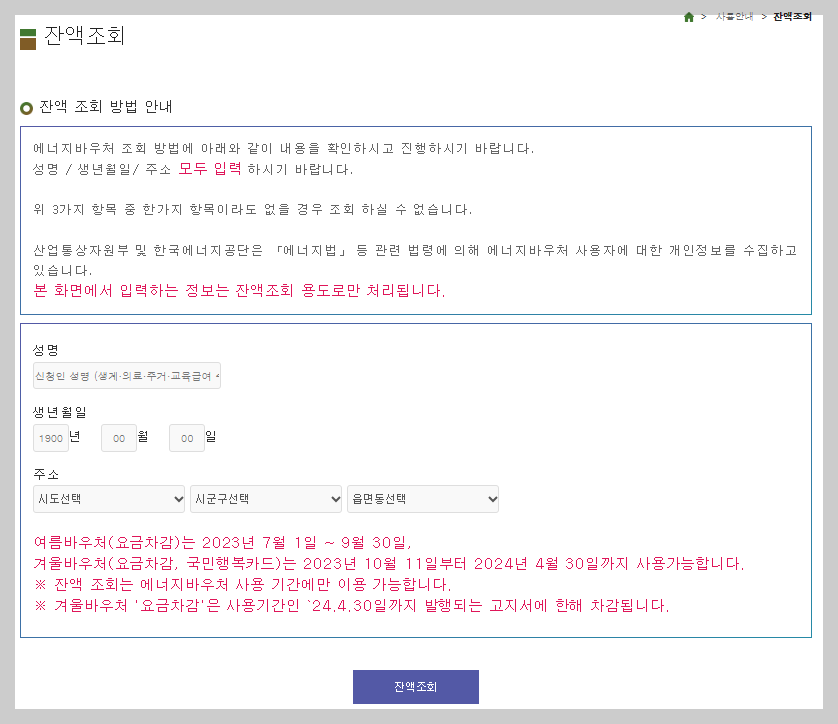Screen dimensions: 838x724
Task: Expand the 읍면동선택 dropdown
Action: point(422,498)
